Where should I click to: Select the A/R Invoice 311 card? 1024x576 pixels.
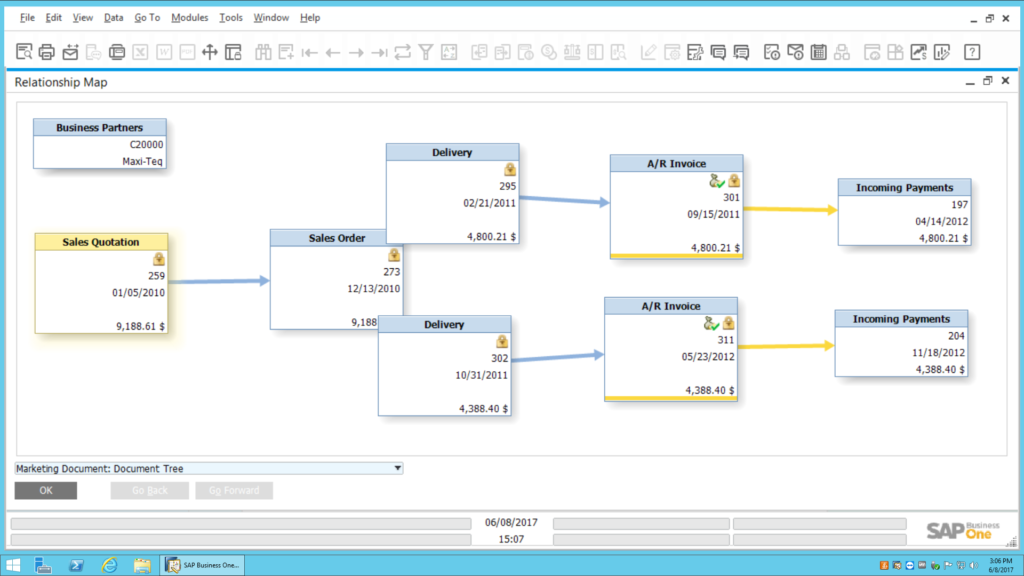coord(670,350)
